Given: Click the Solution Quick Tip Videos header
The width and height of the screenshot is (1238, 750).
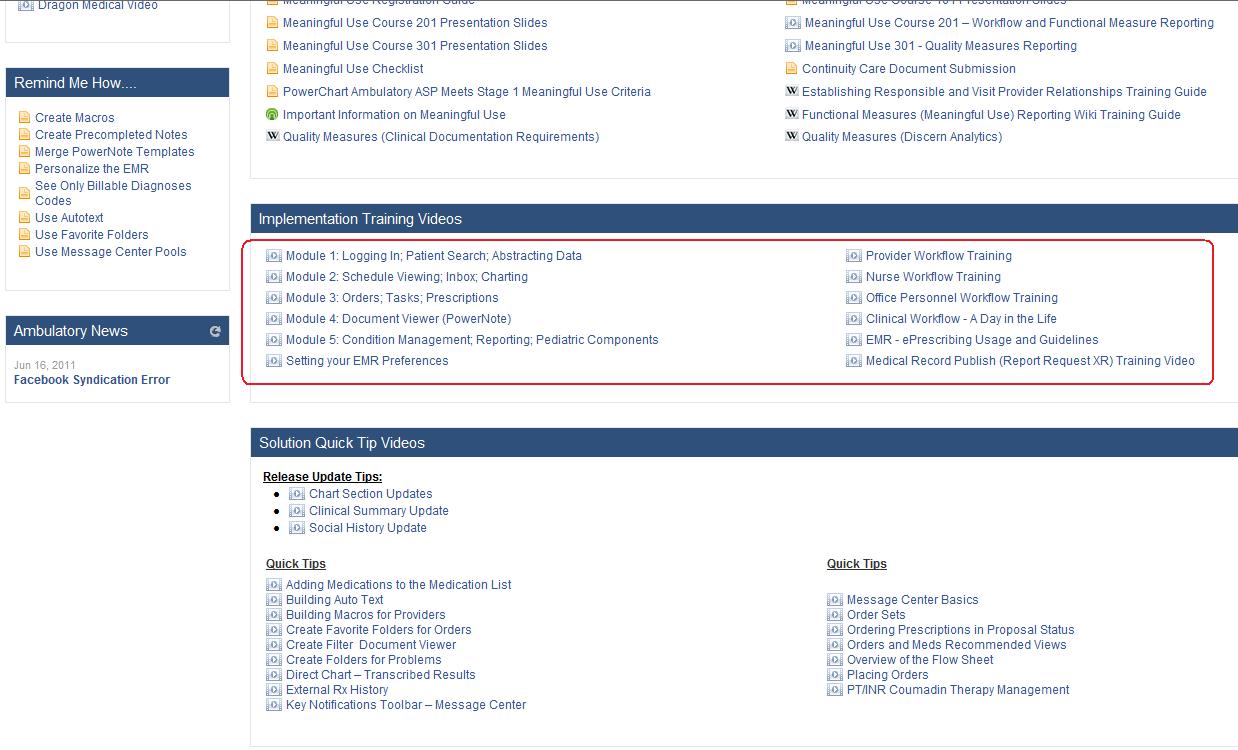Looking at the screenshot, I should pos(744,443).
